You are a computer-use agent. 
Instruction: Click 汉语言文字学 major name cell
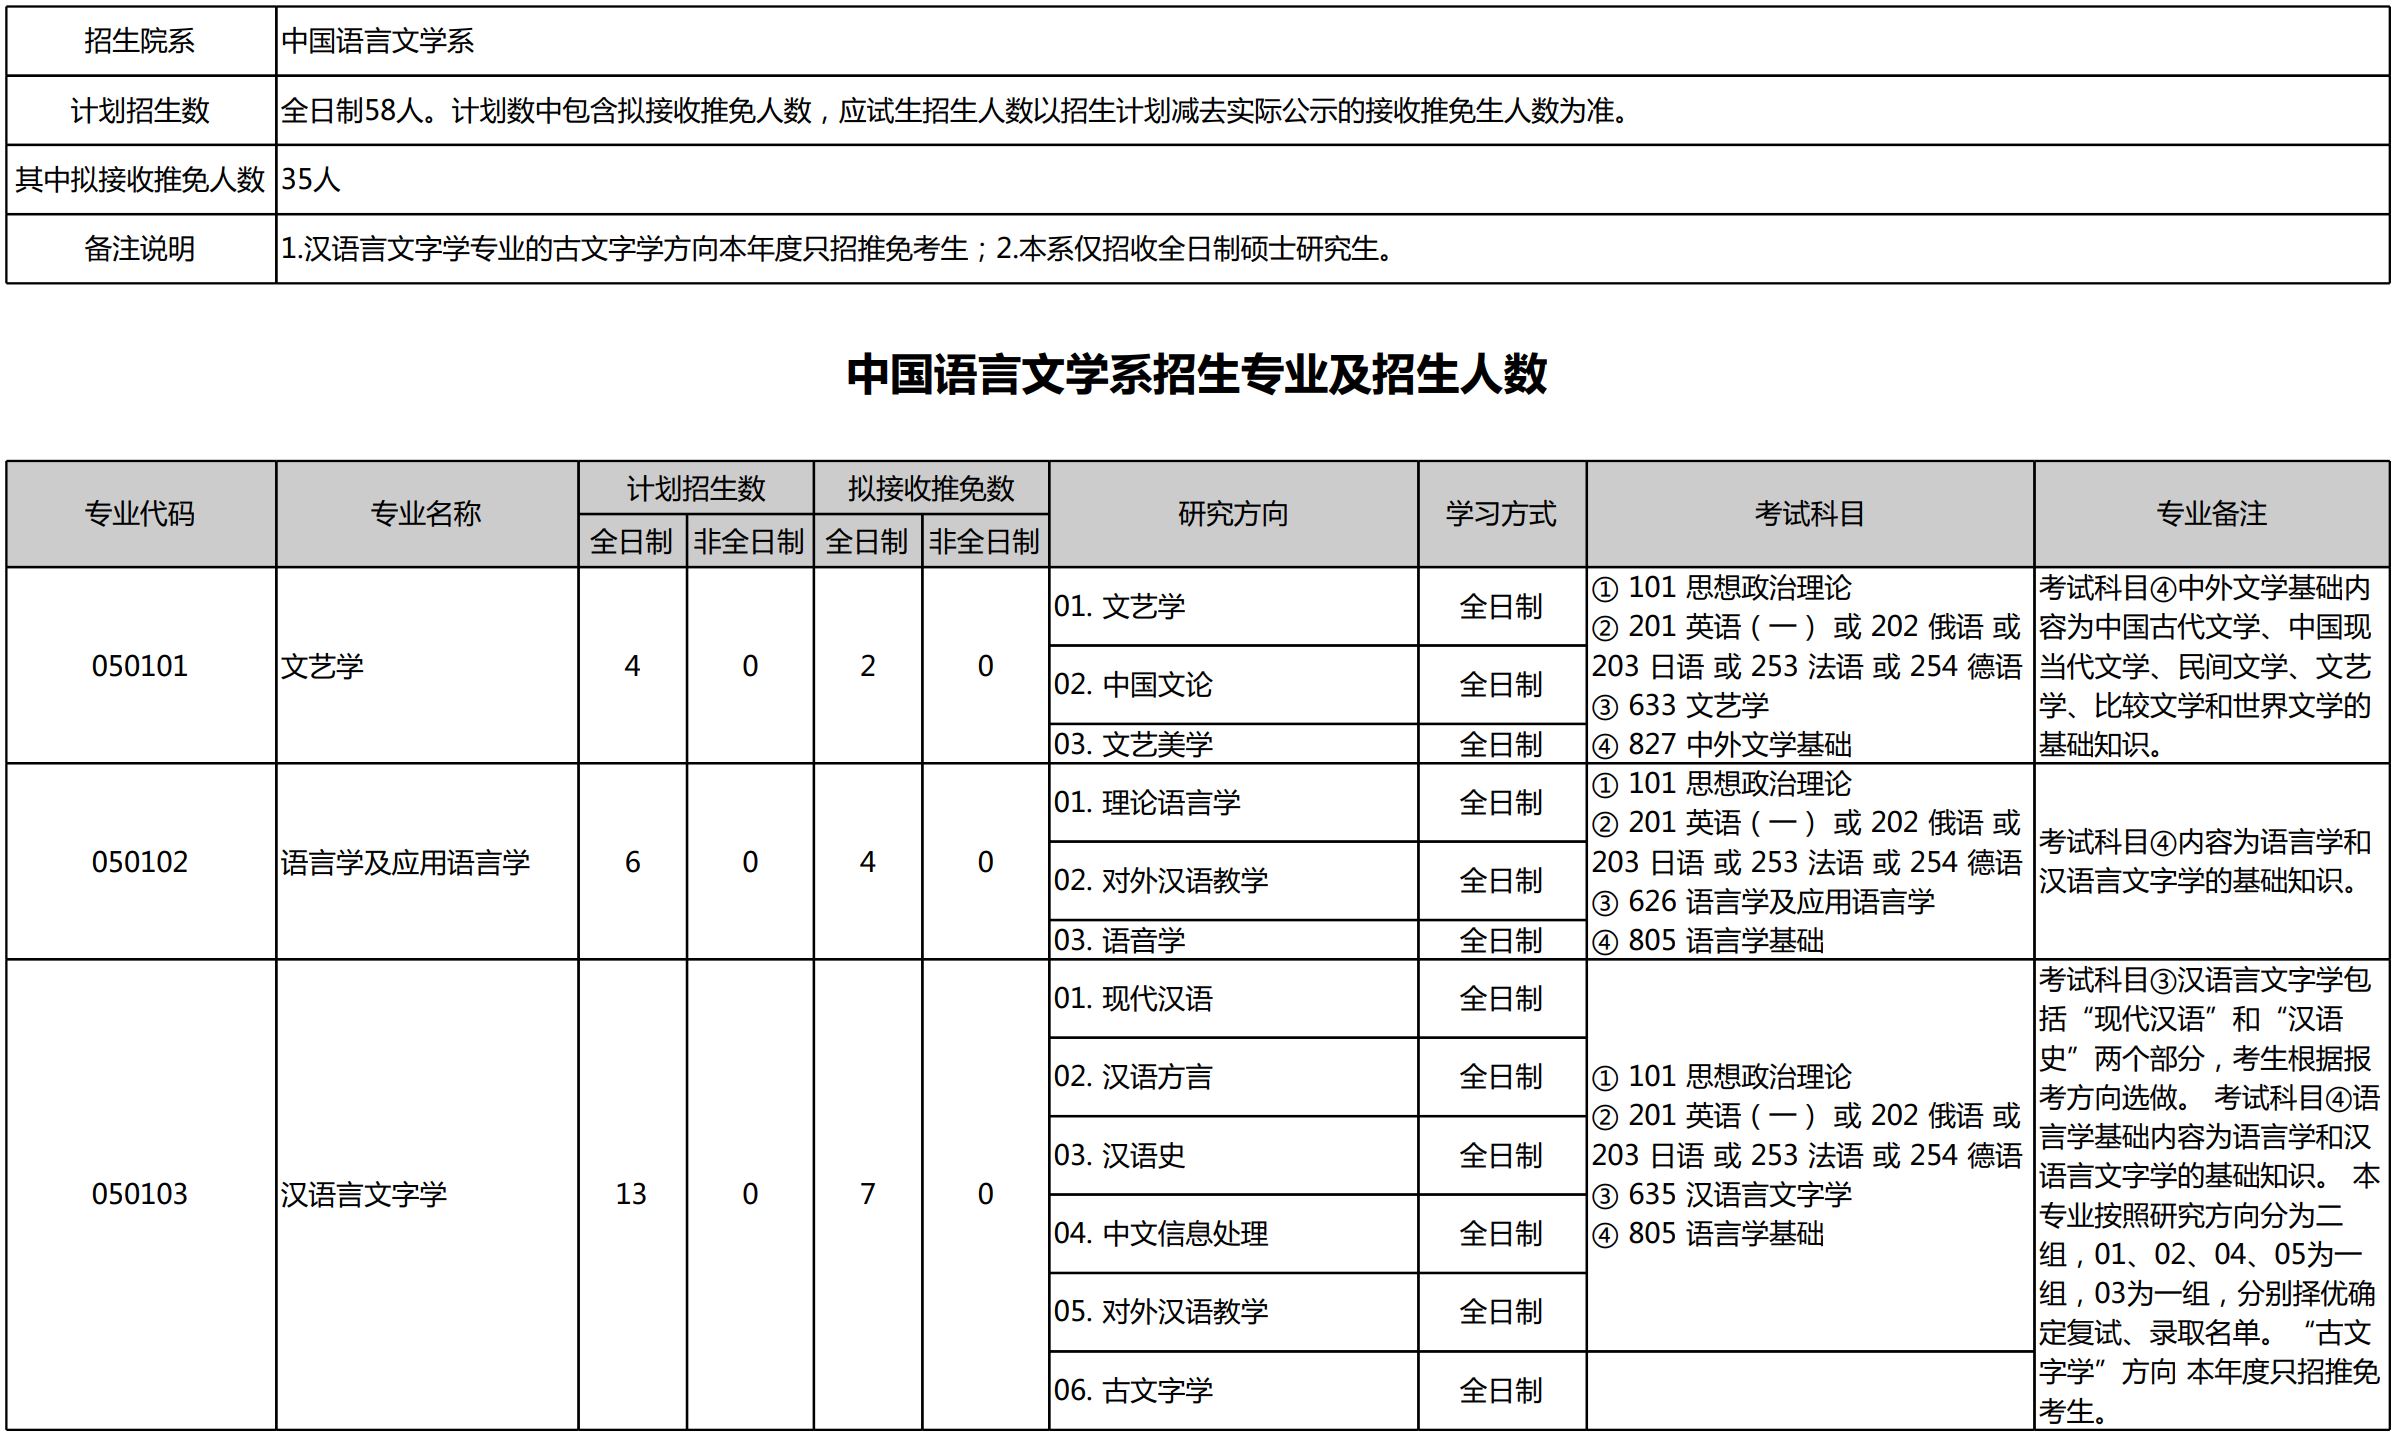point(364,1194)
